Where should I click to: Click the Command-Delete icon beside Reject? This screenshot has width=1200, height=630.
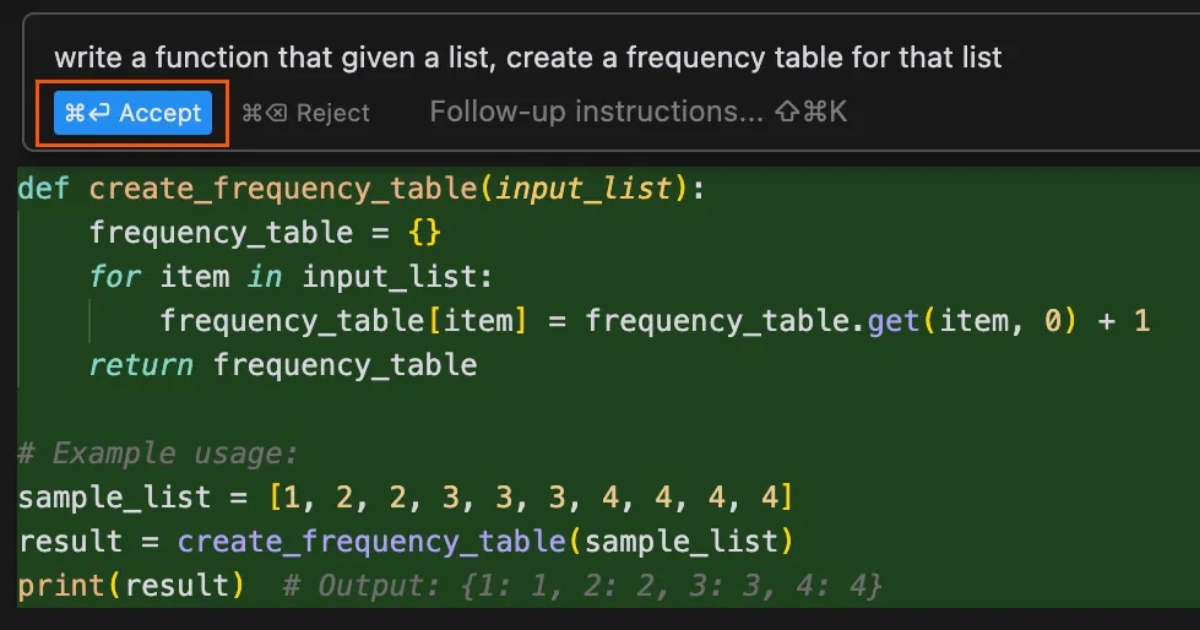point(264,113)
